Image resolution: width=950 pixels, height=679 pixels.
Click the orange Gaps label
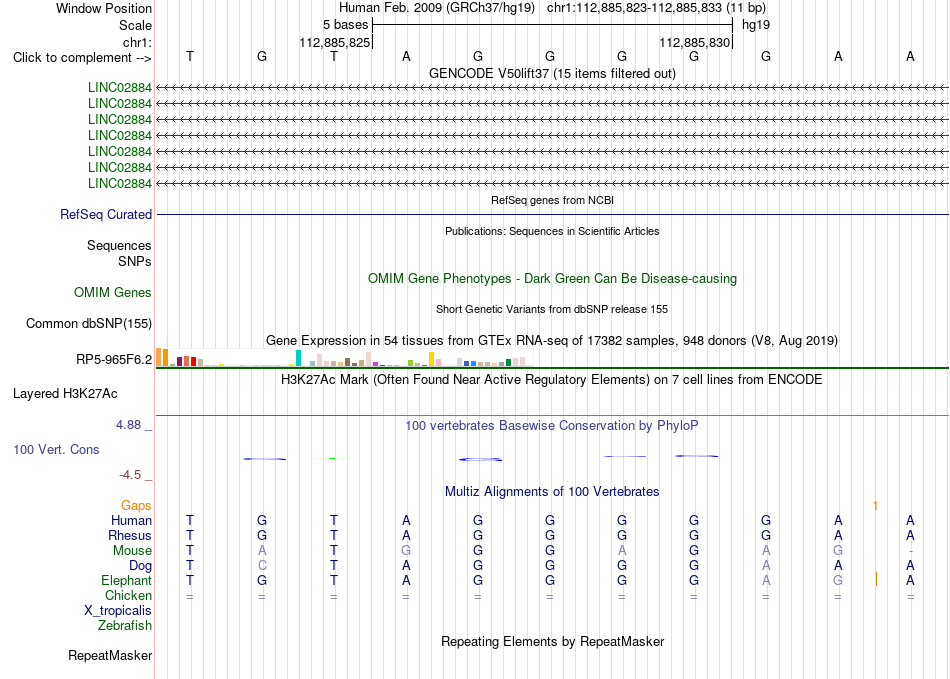pos(136,505)
